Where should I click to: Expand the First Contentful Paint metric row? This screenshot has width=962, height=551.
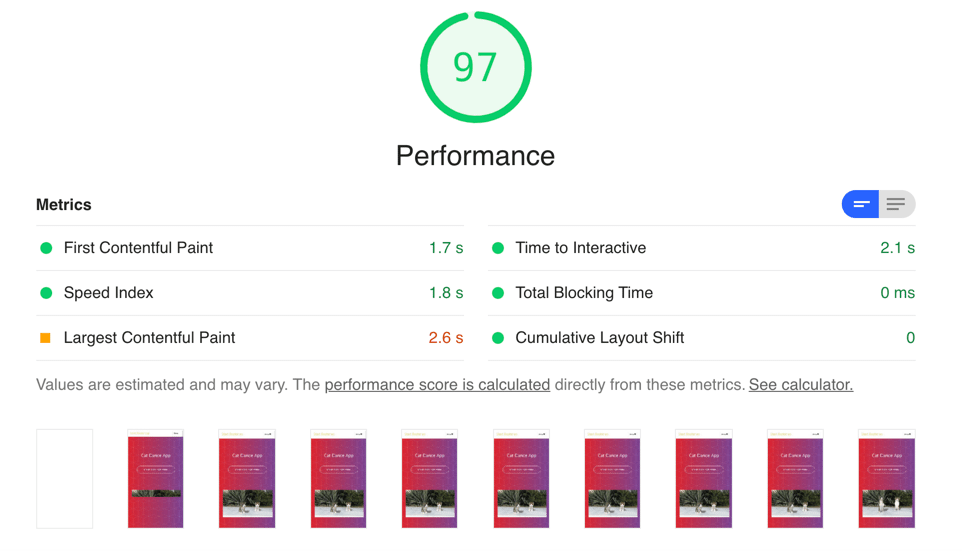(x=250, y=248)
